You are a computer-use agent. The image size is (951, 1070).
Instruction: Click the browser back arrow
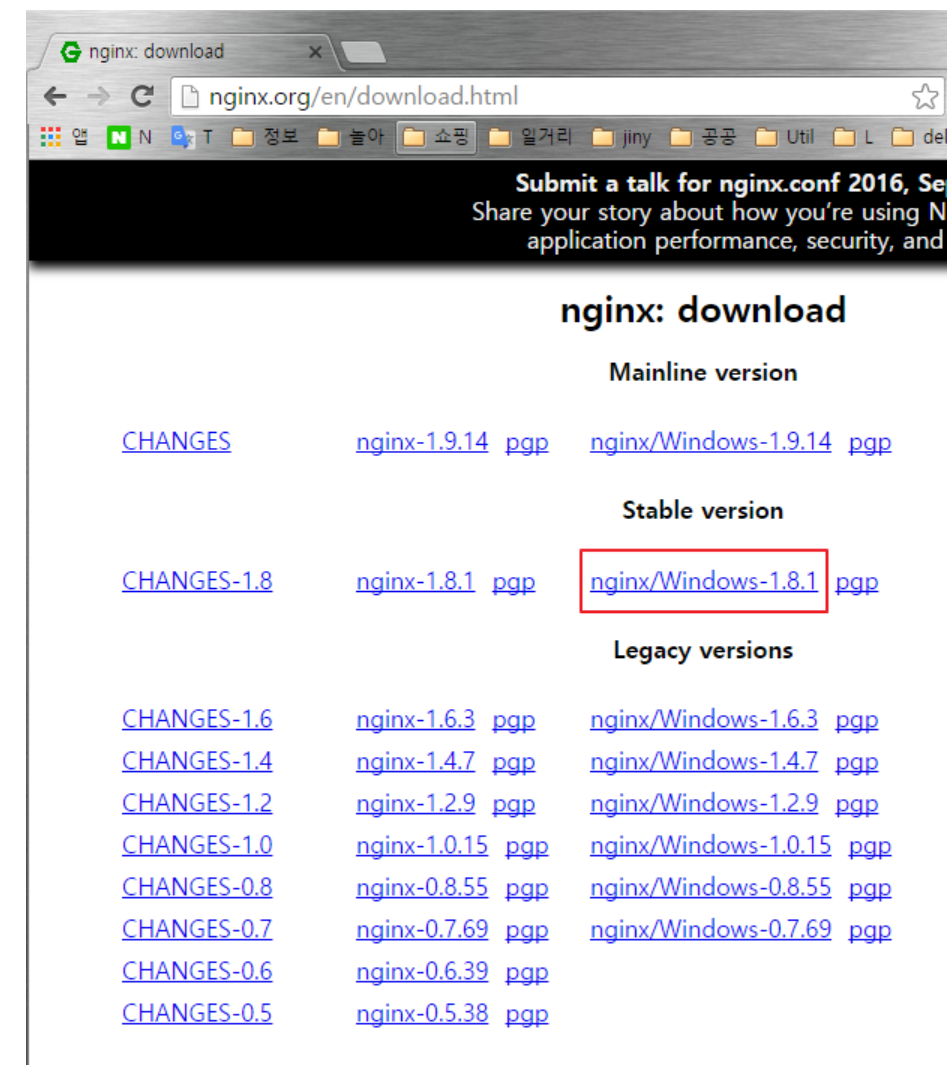click(x=55, y=96)
